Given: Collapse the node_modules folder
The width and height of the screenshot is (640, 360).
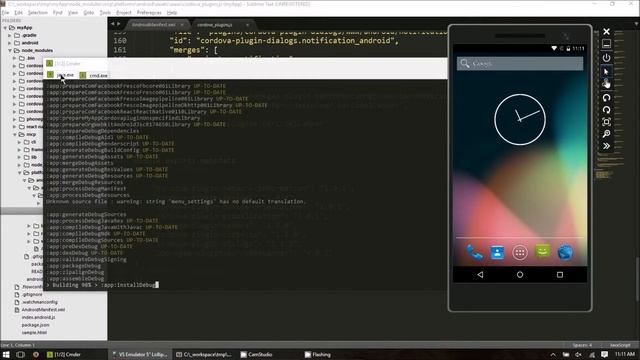Looking at the screenshot, I should point(10,51).
